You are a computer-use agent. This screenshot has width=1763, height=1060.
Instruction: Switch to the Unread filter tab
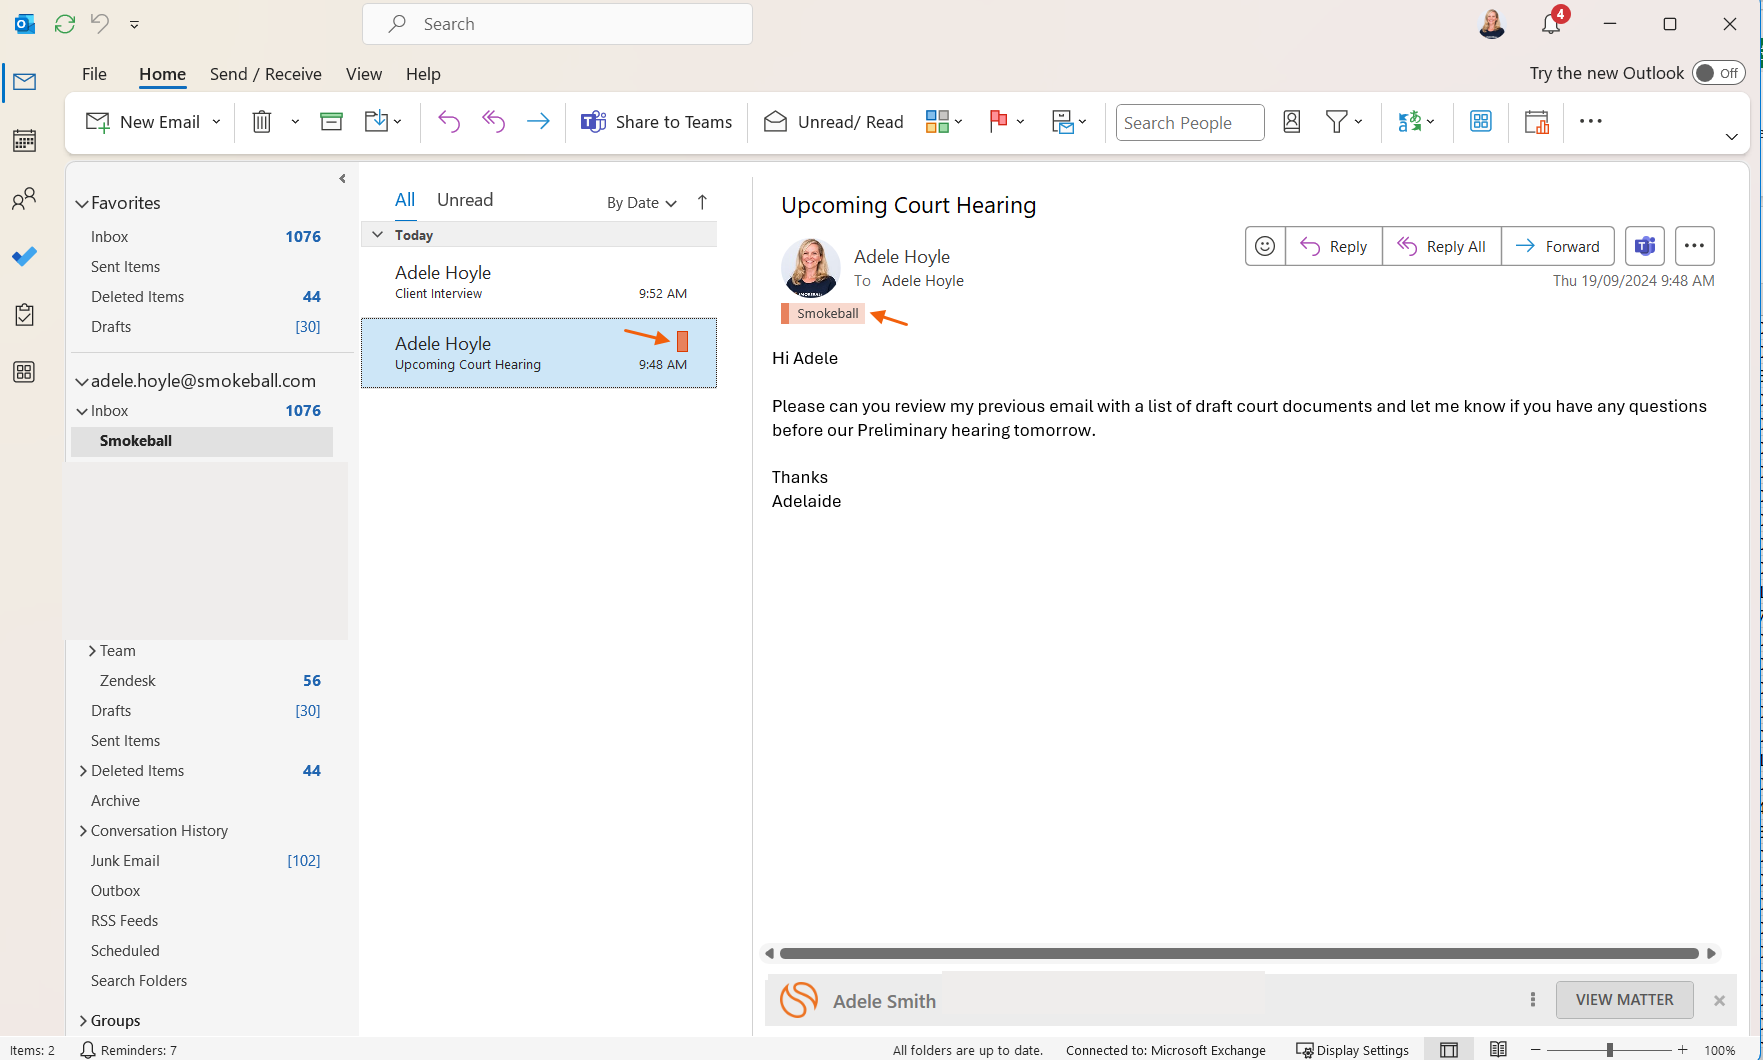464,200
